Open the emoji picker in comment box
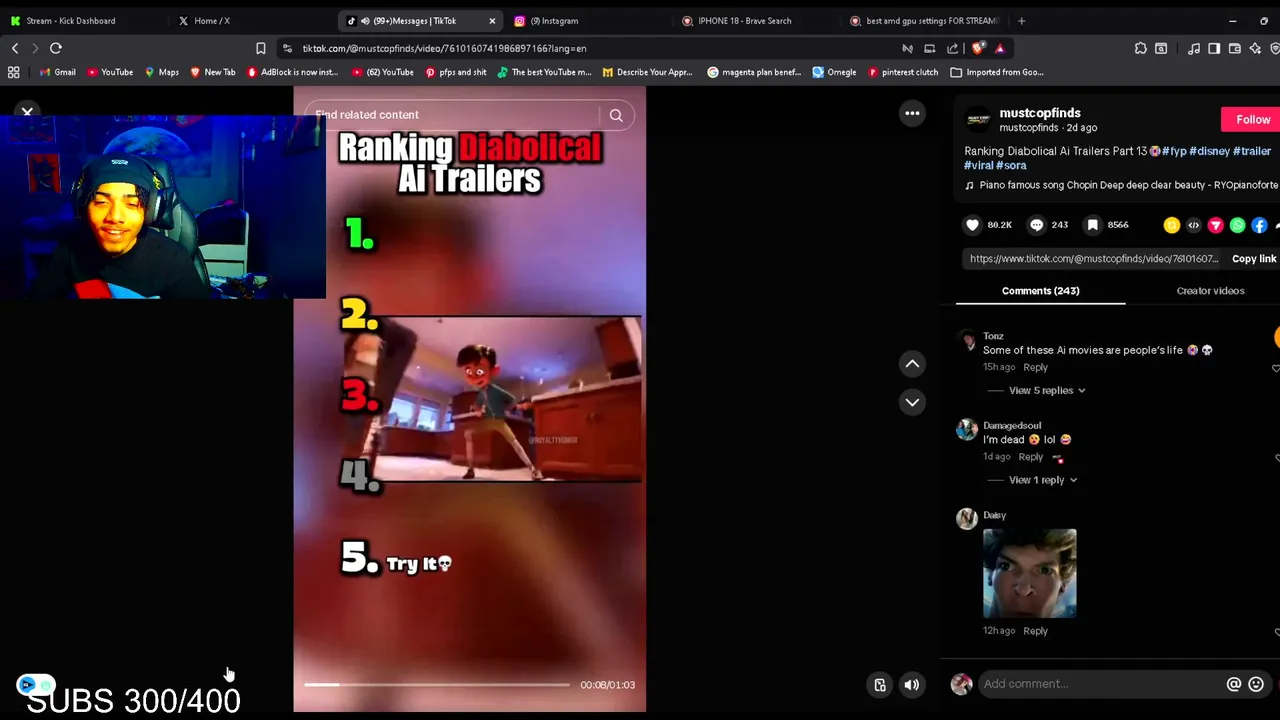The image size is (1280, 720). [1256, 684]
